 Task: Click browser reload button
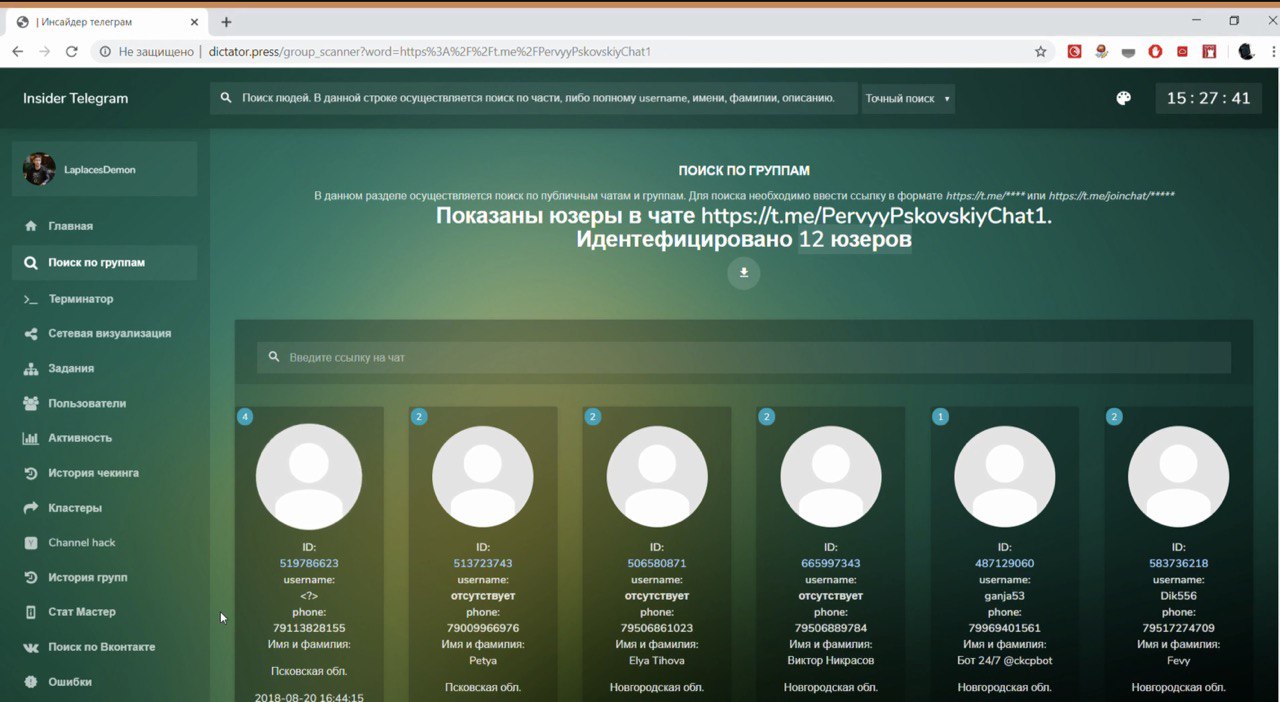(x=71, y=51)
